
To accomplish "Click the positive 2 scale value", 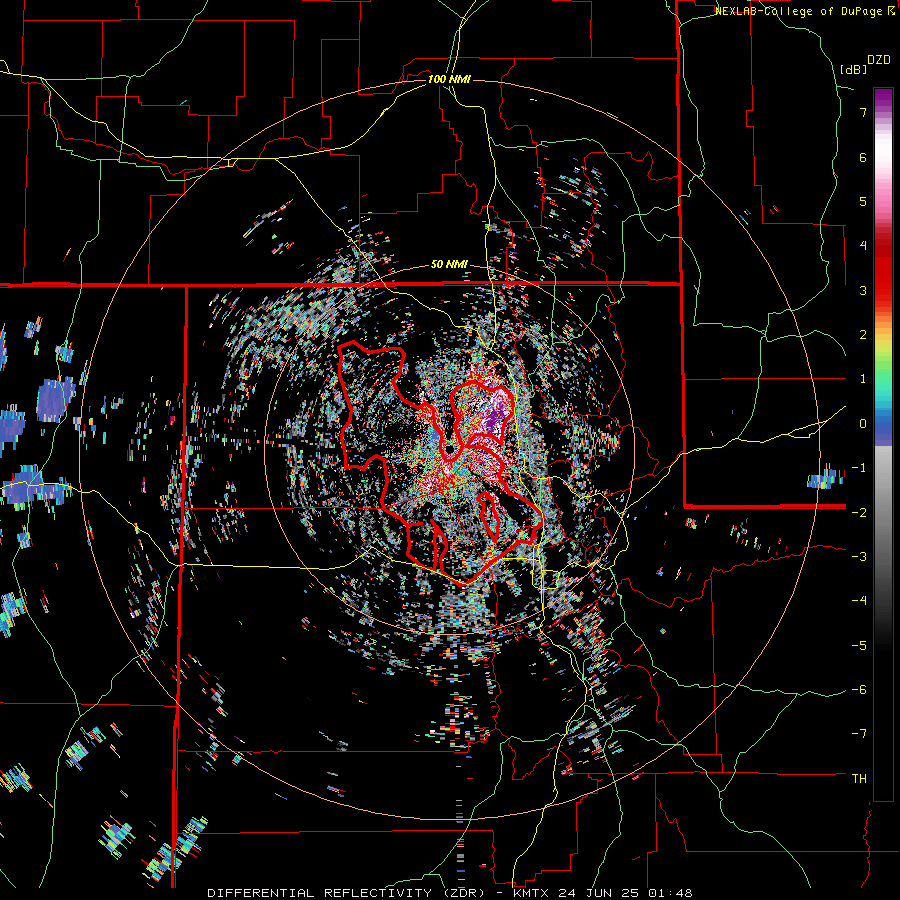I will coord(863,335).
